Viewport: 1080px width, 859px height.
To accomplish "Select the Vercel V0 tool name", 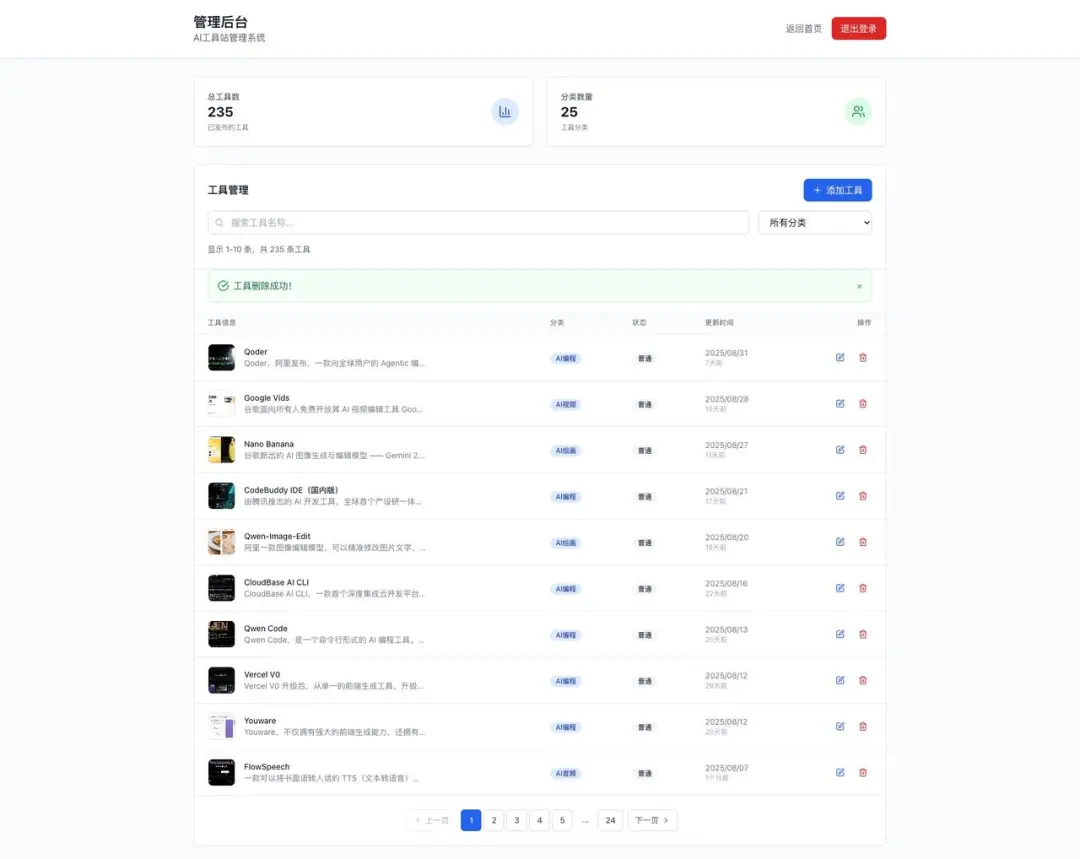I will tap(262, 674).
